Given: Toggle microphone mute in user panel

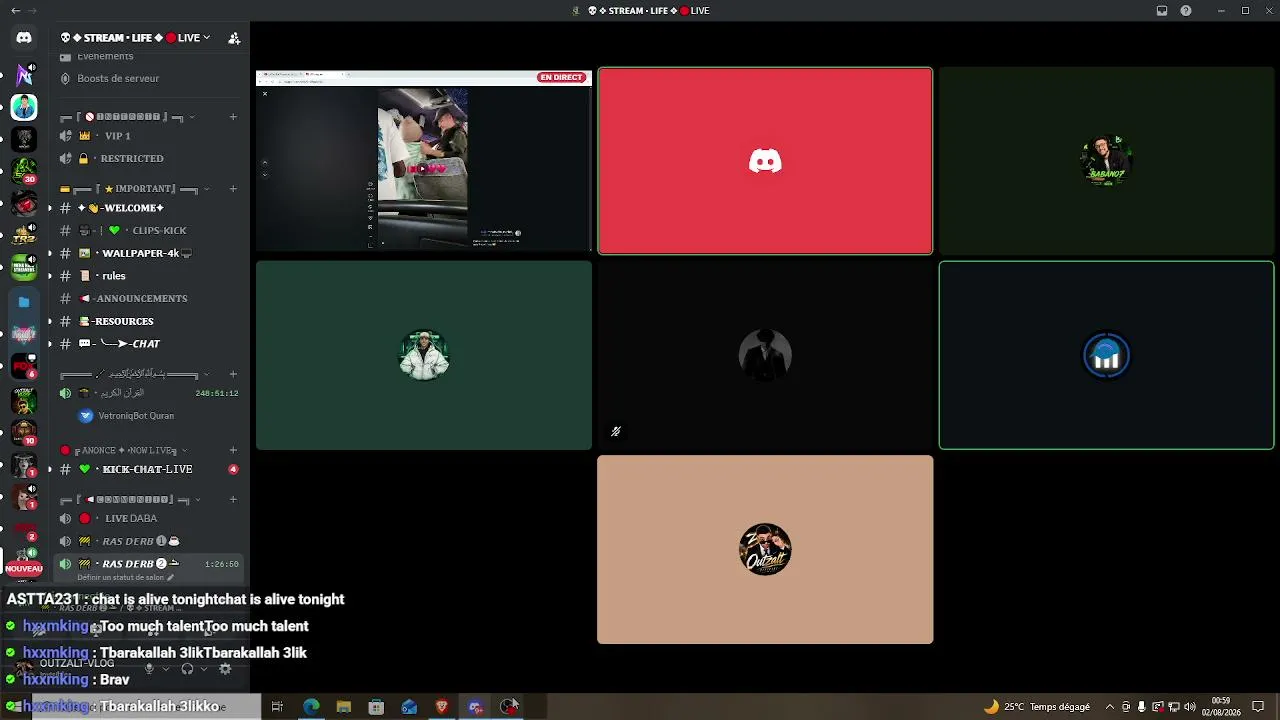Looking at the screenshot, I should point(149,668).
